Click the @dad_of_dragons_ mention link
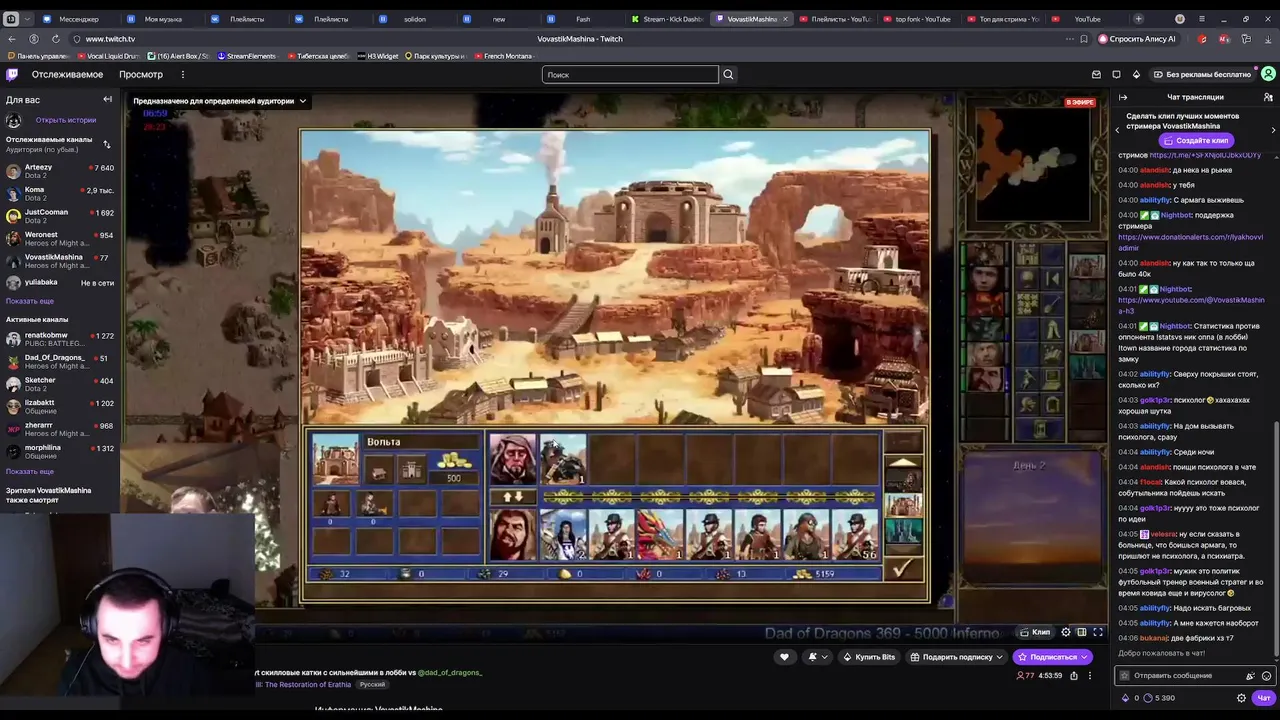 (x=450, y=673)
